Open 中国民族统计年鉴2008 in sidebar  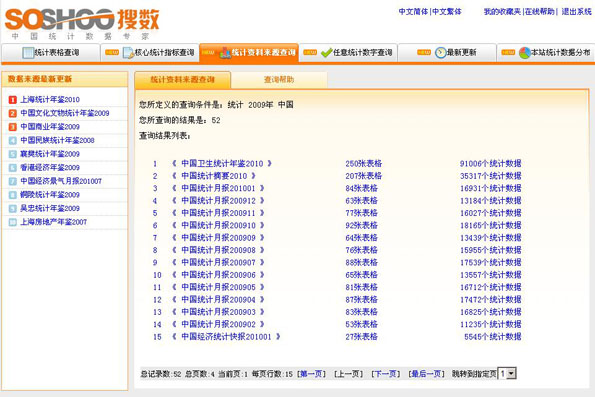[x=57, y=140]
